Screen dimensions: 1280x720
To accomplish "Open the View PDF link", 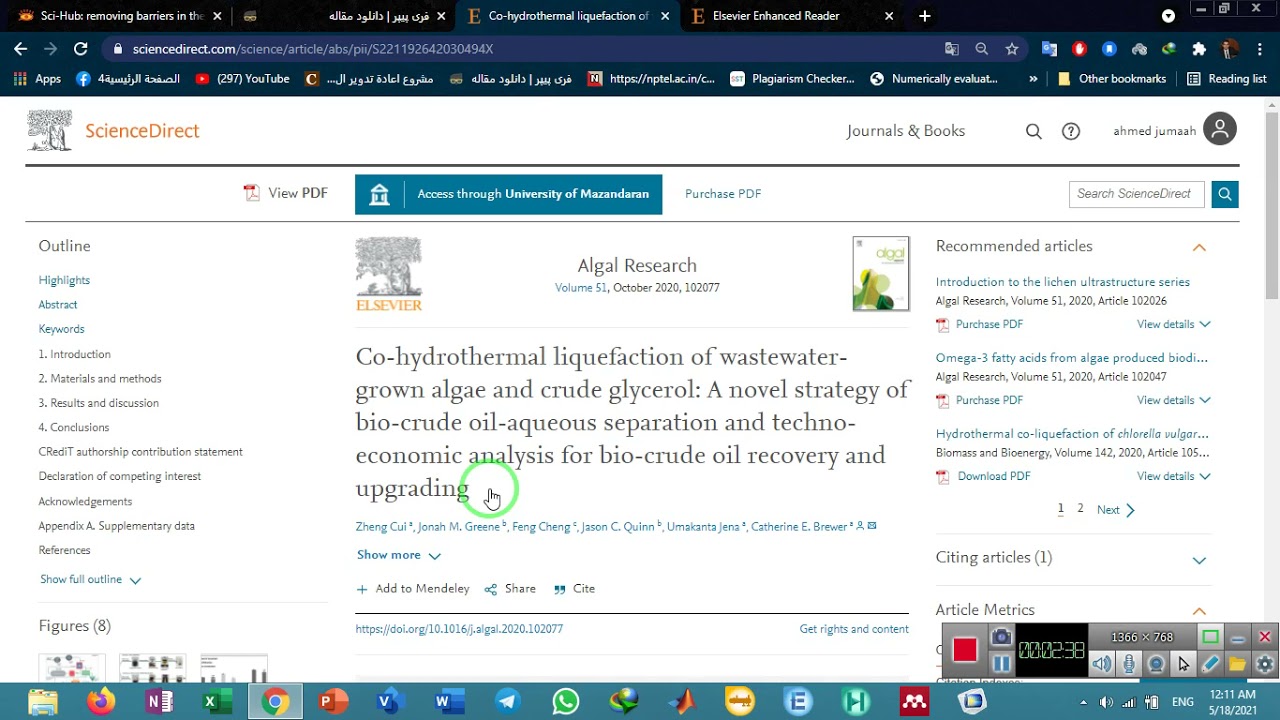I will (x=286, y=193).
